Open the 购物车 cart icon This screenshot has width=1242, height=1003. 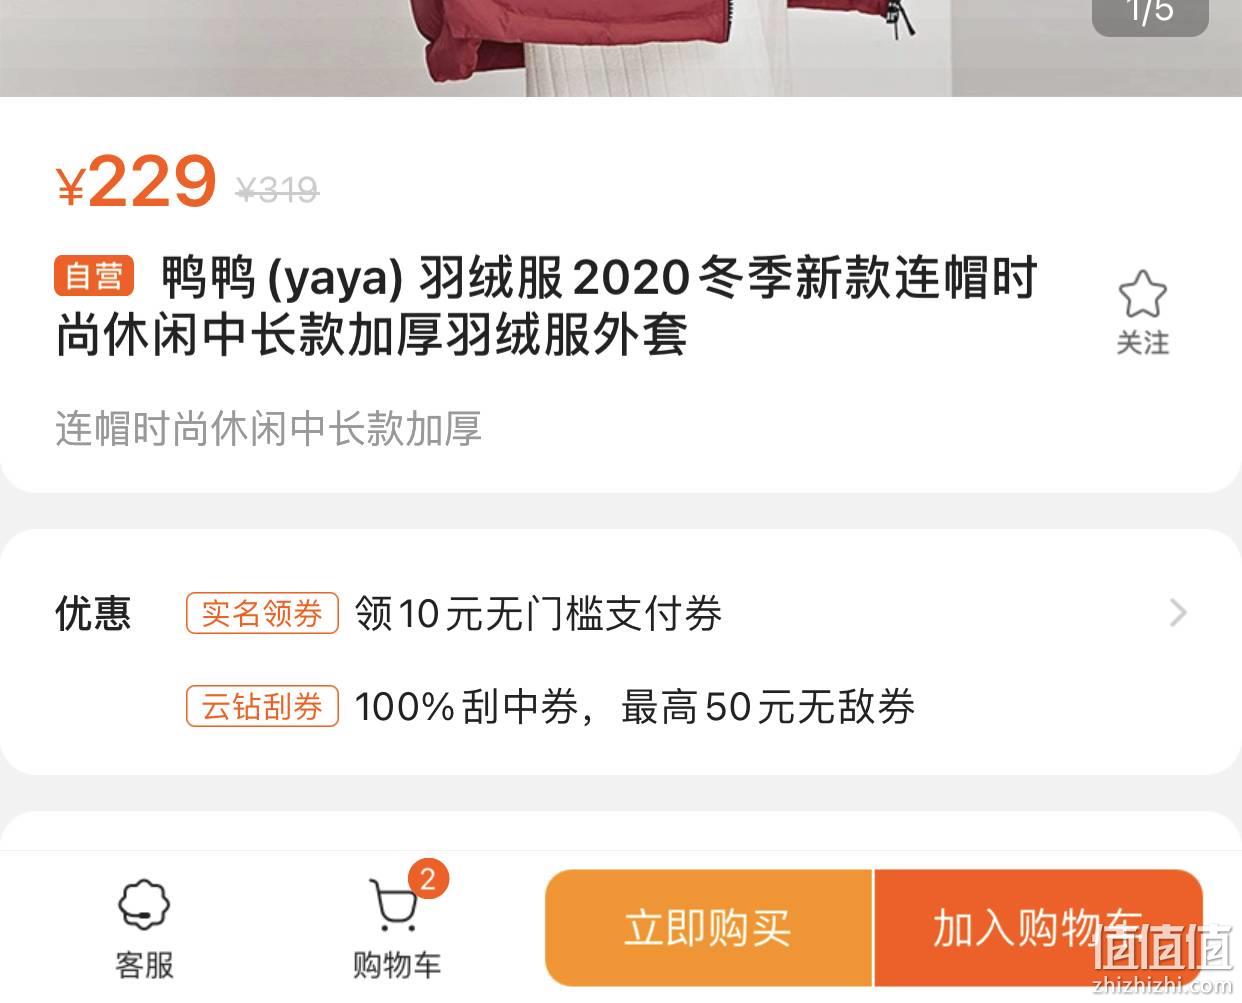tap(393, 906)
